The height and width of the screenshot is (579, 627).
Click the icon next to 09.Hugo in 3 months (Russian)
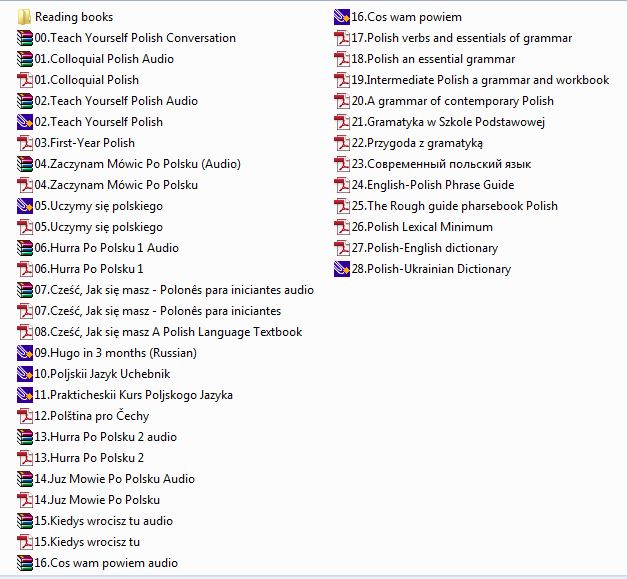(x=24, y=353)
